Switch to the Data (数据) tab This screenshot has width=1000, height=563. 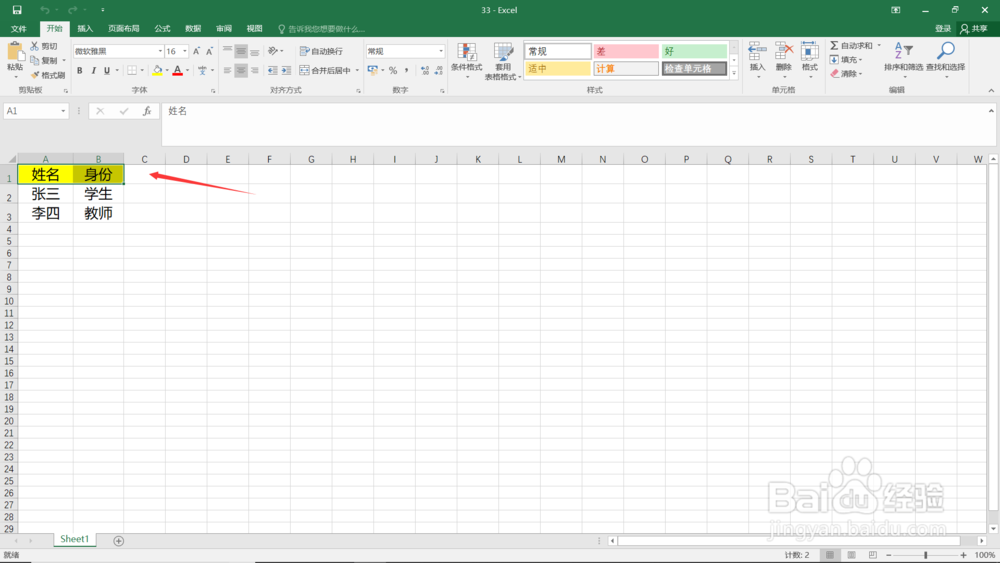point(193,29)
